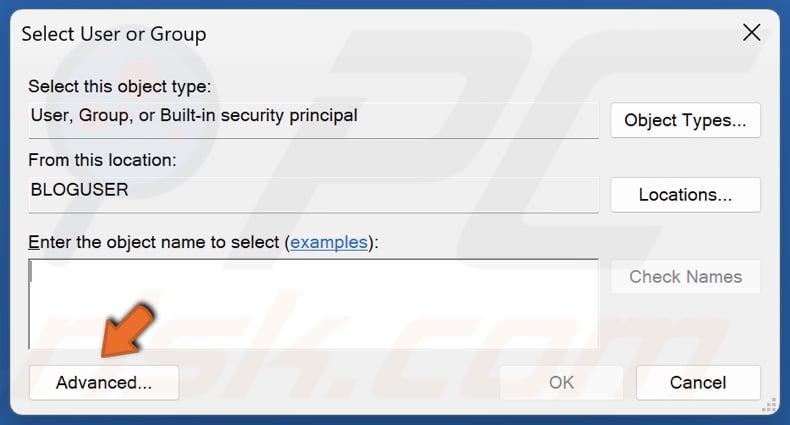Expand the Advanced search options
This screenshot has height=425, width=790.
[104, 382]
